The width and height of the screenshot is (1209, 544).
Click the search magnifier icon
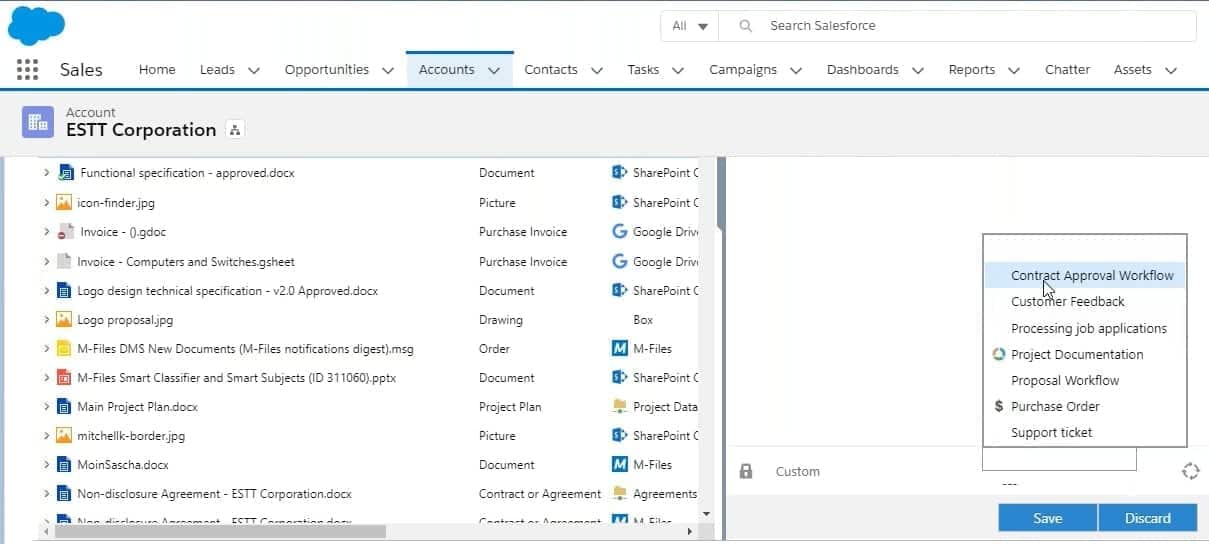pyautogui.click(x=745, y=26)
